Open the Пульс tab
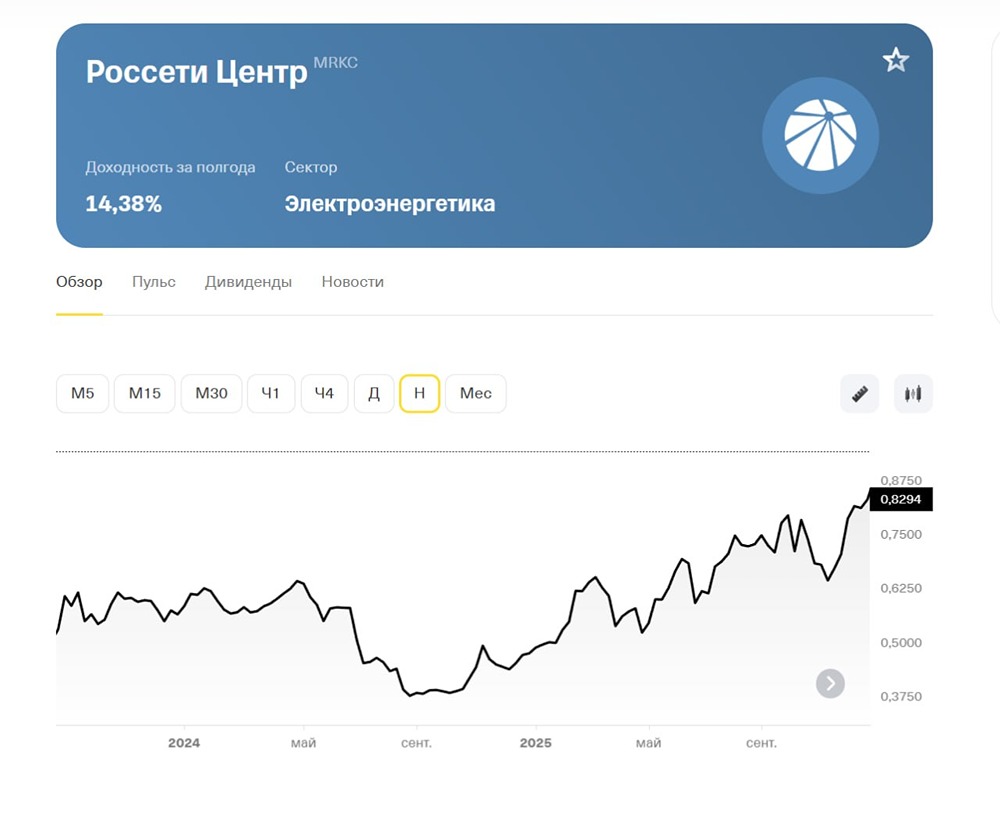Screen dimensions: 1000x813 click(153, 282)
